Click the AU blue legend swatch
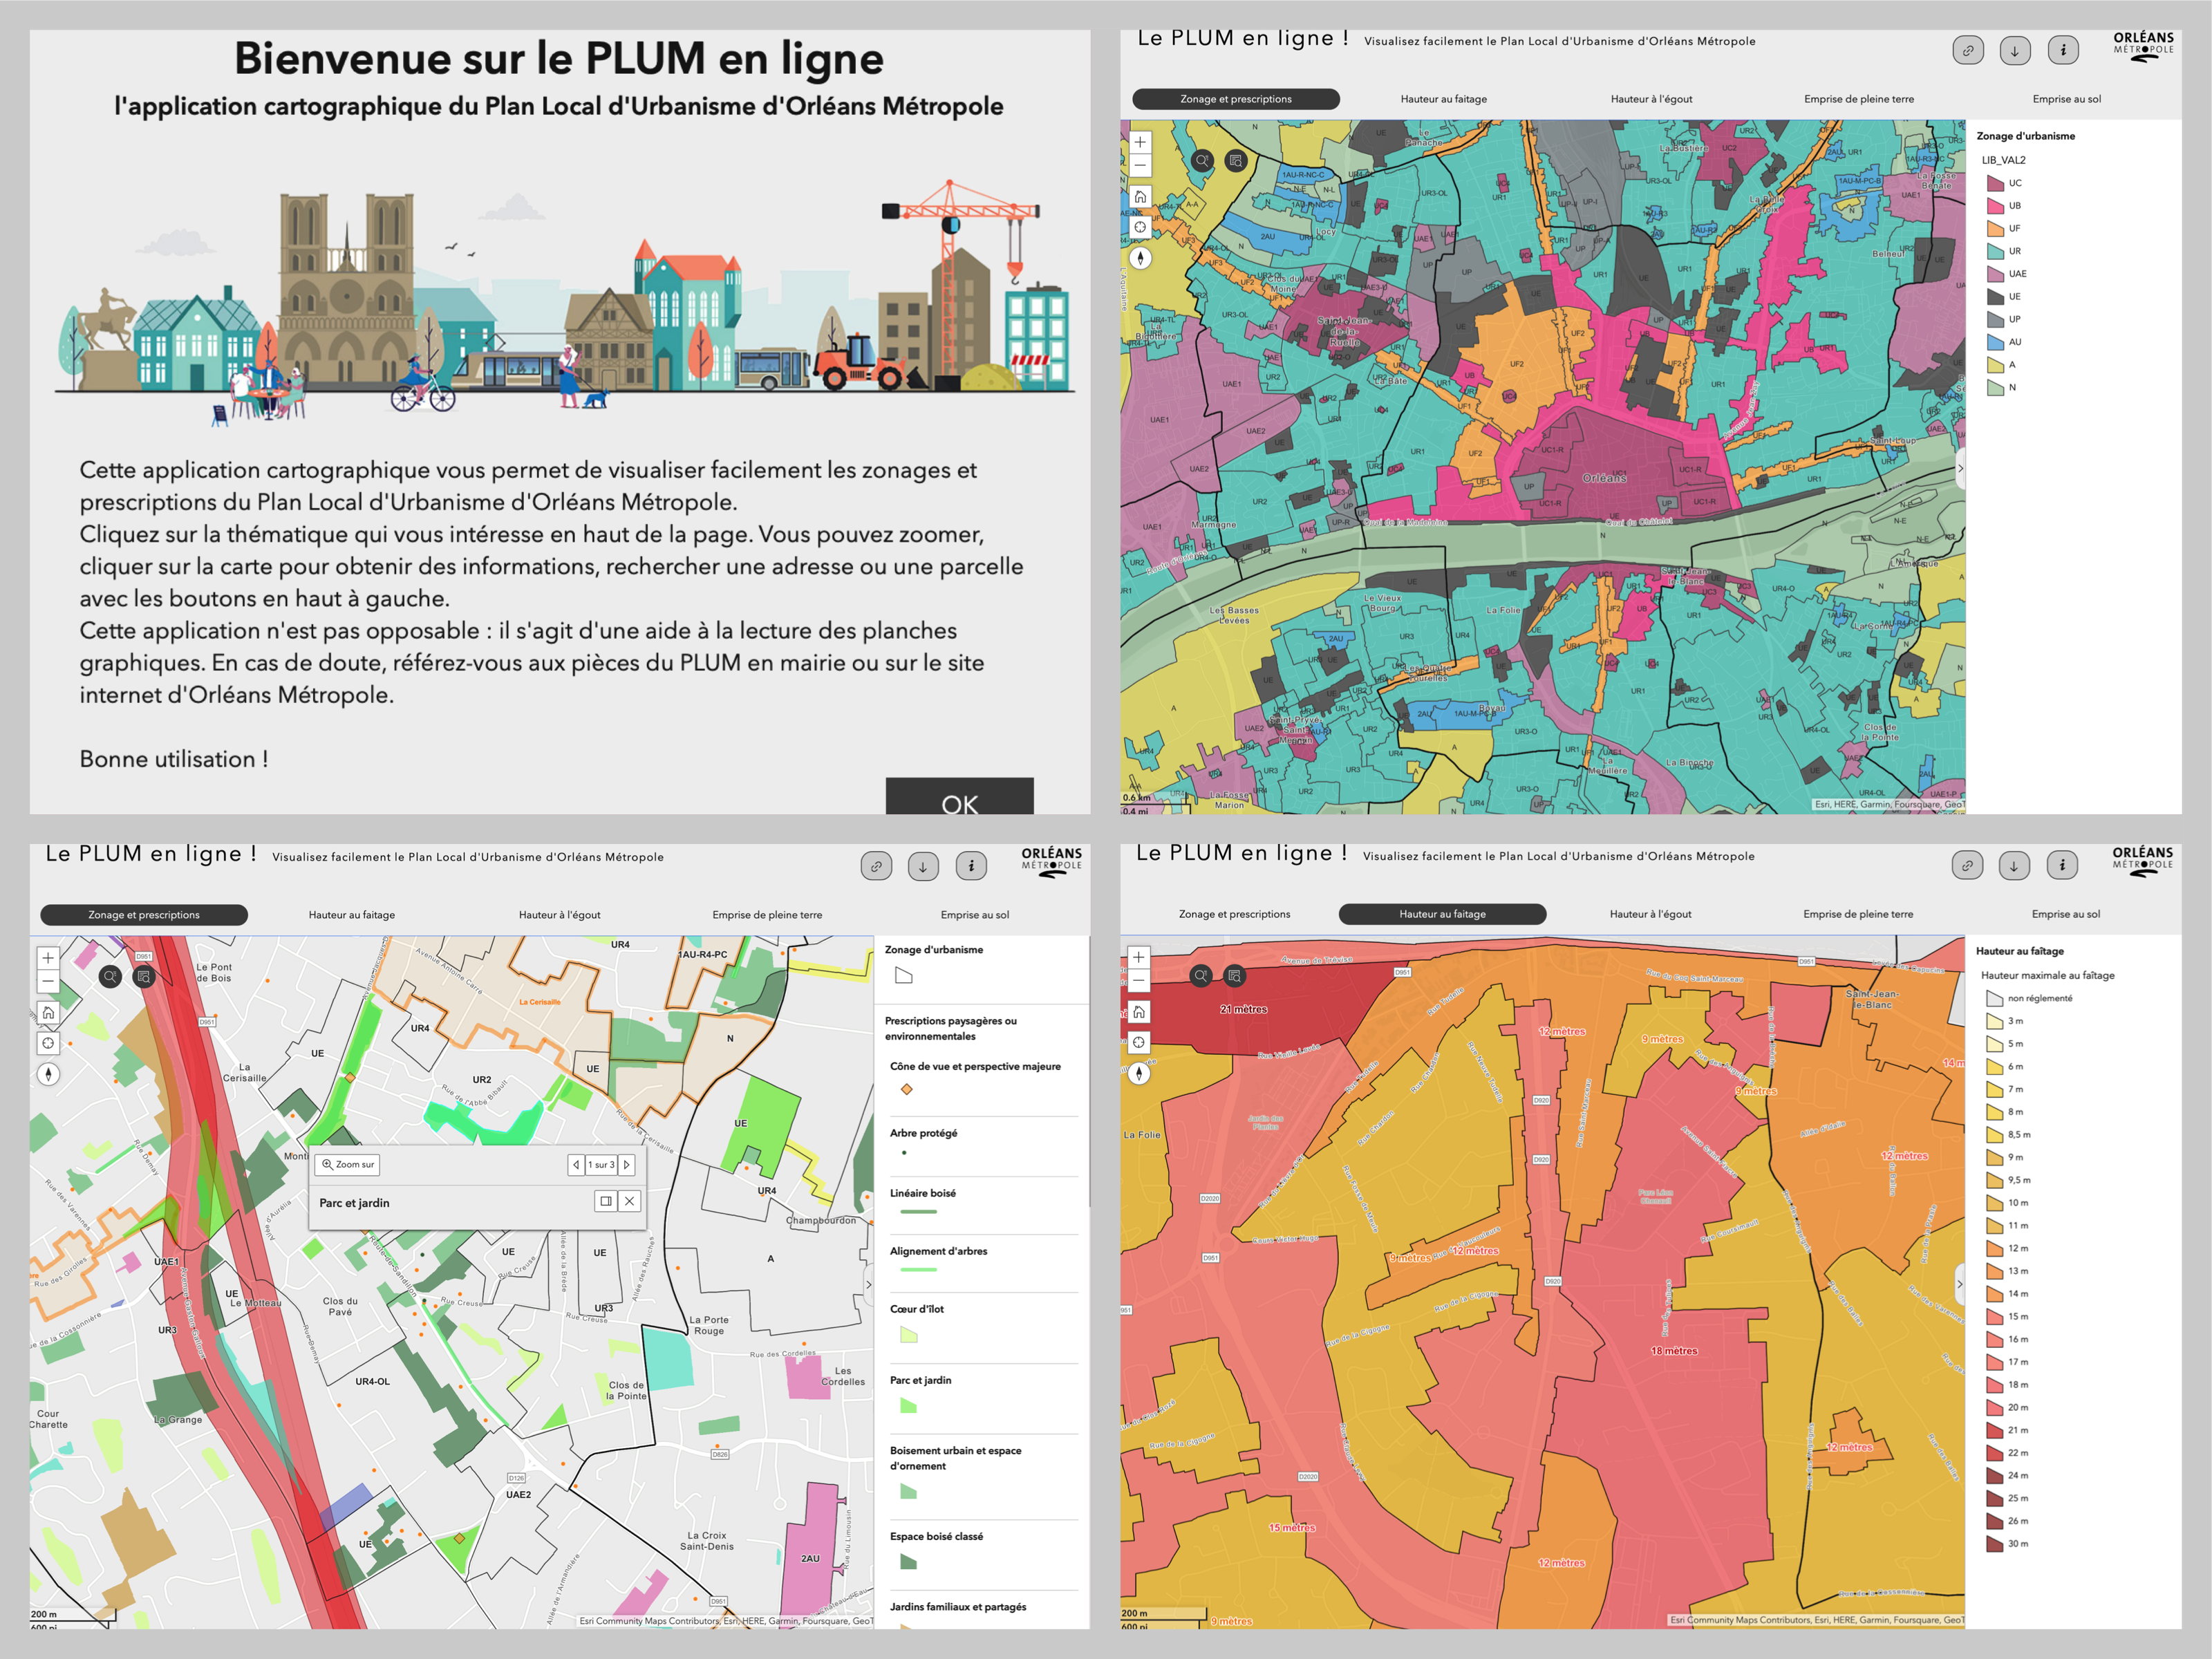This screenshot has height=1659, width=2212. [1995, 342]
